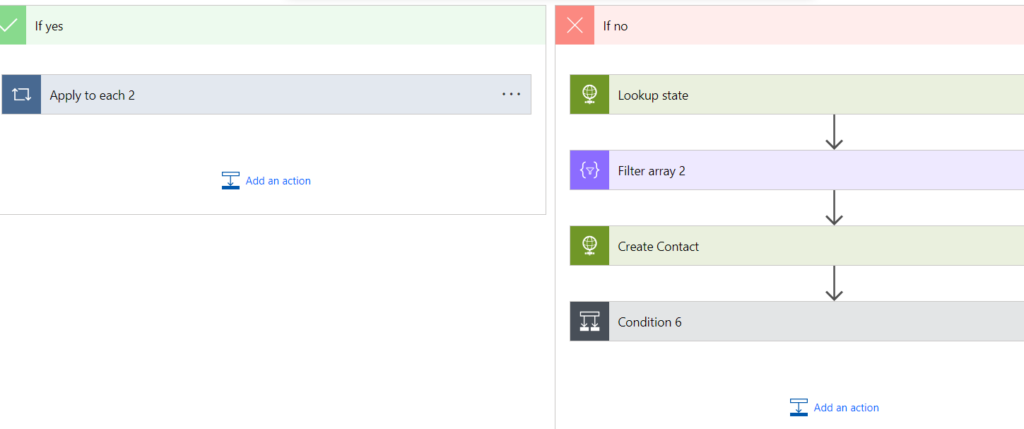Click Add an action link under If yes

(278, 181)
